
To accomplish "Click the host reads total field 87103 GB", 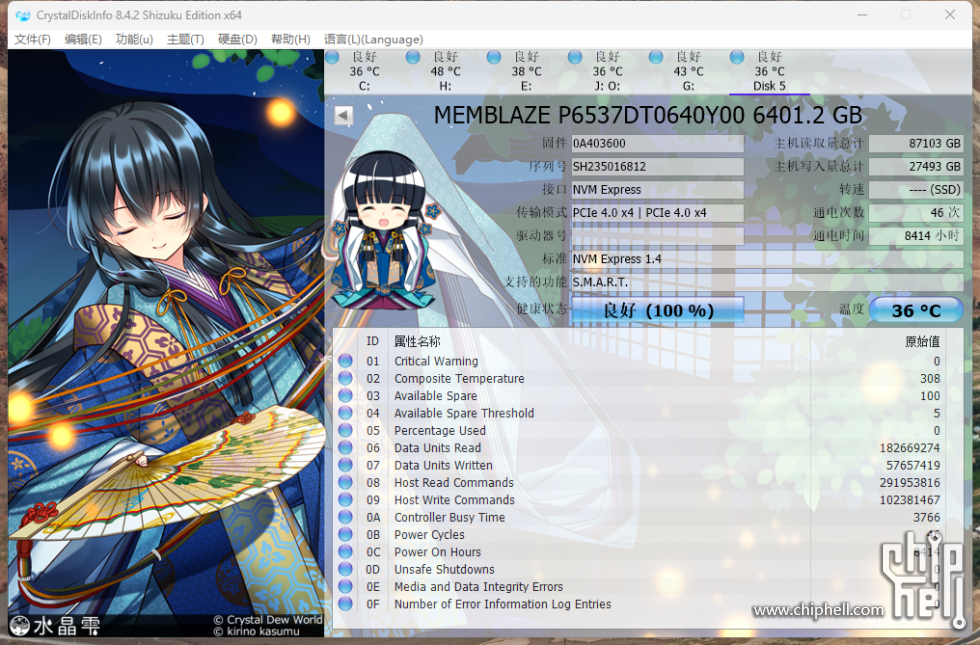I will (x=916, y=143).
